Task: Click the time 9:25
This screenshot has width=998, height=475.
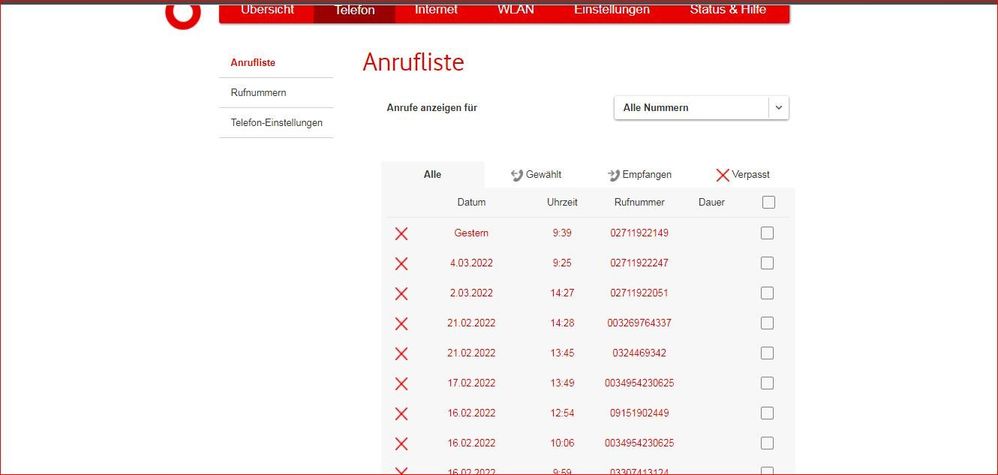Action: pos(562,263)
